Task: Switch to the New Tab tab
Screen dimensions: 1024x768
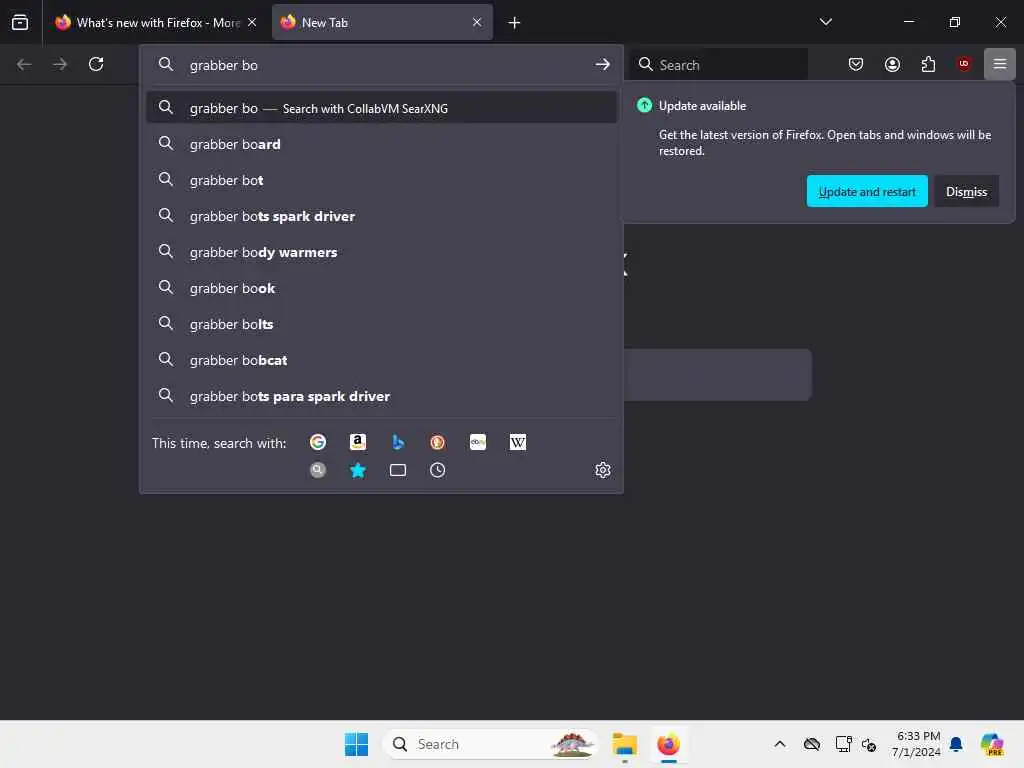Action: 382,22
